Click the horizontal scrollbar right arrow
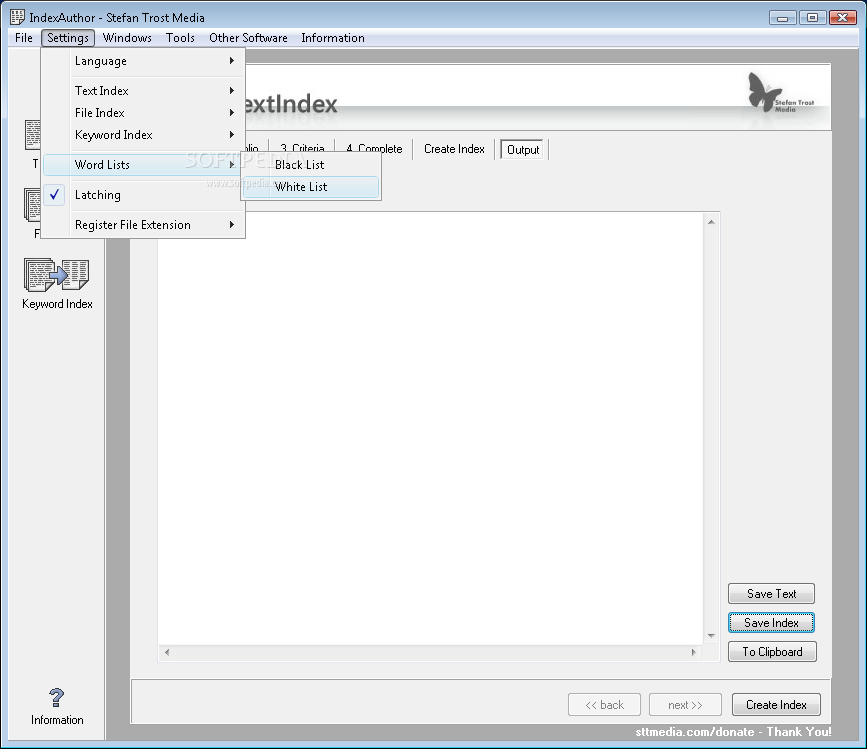The image size is (867, 749). tap(693, 652)
